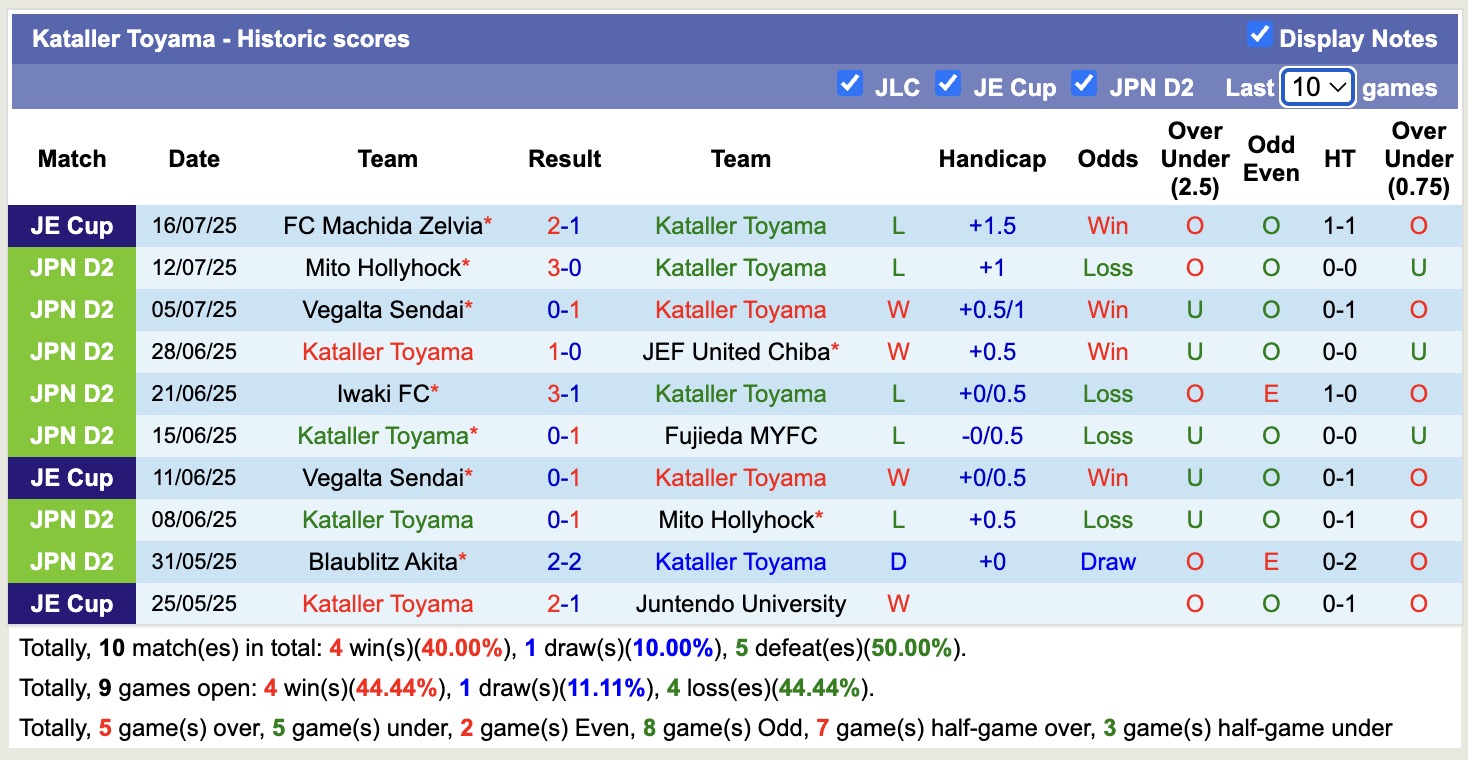Uncheck the JLC competition filter
Viewport: 1468px width, 760px height.
(x=850, y=85)
